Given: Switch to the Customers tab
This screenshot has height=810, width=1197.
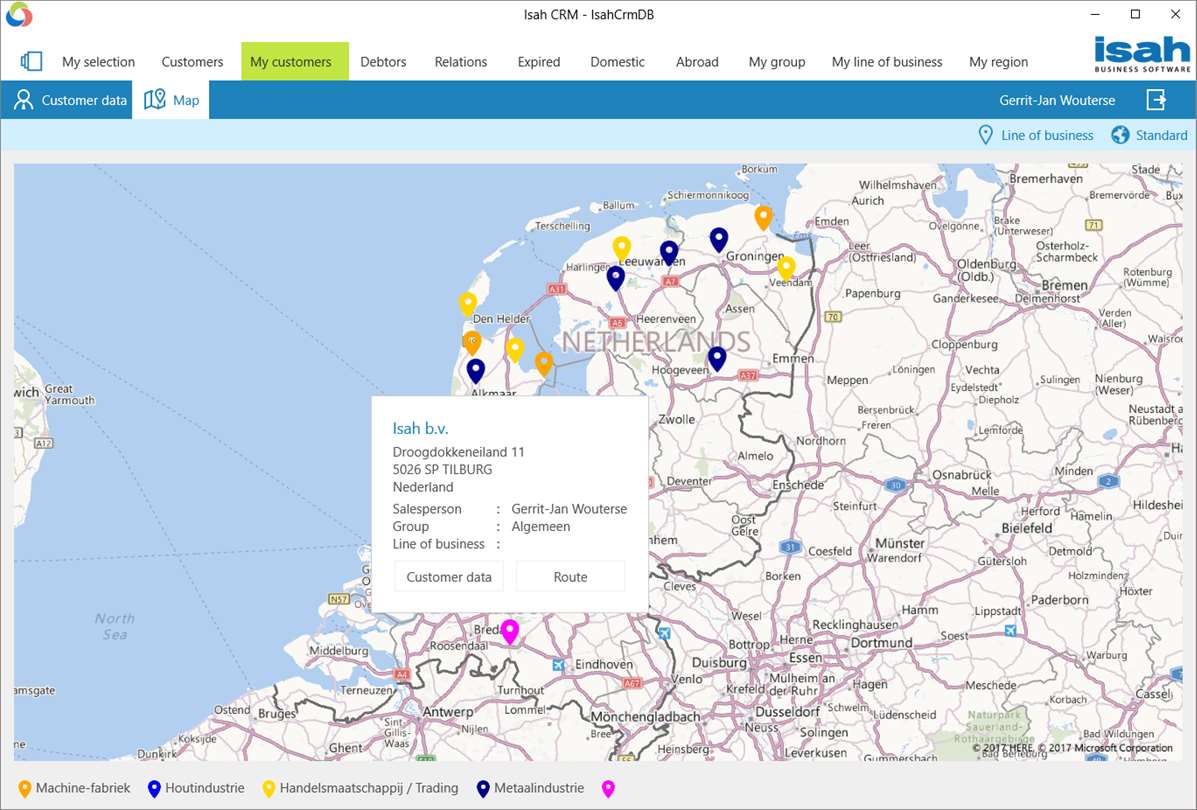Looking at the screenshot, I should click(x=192, y=62).
